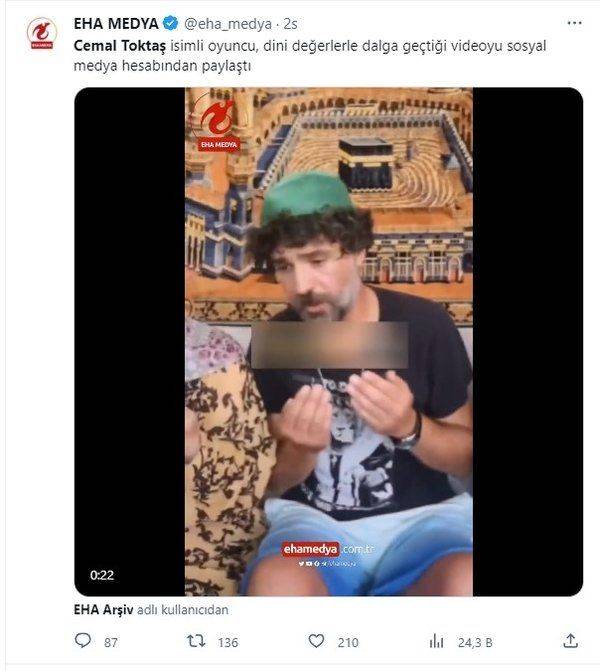This screenshot has width=600, height=671.
Task: Click the 210 likes count
Action: click(348, 643)
